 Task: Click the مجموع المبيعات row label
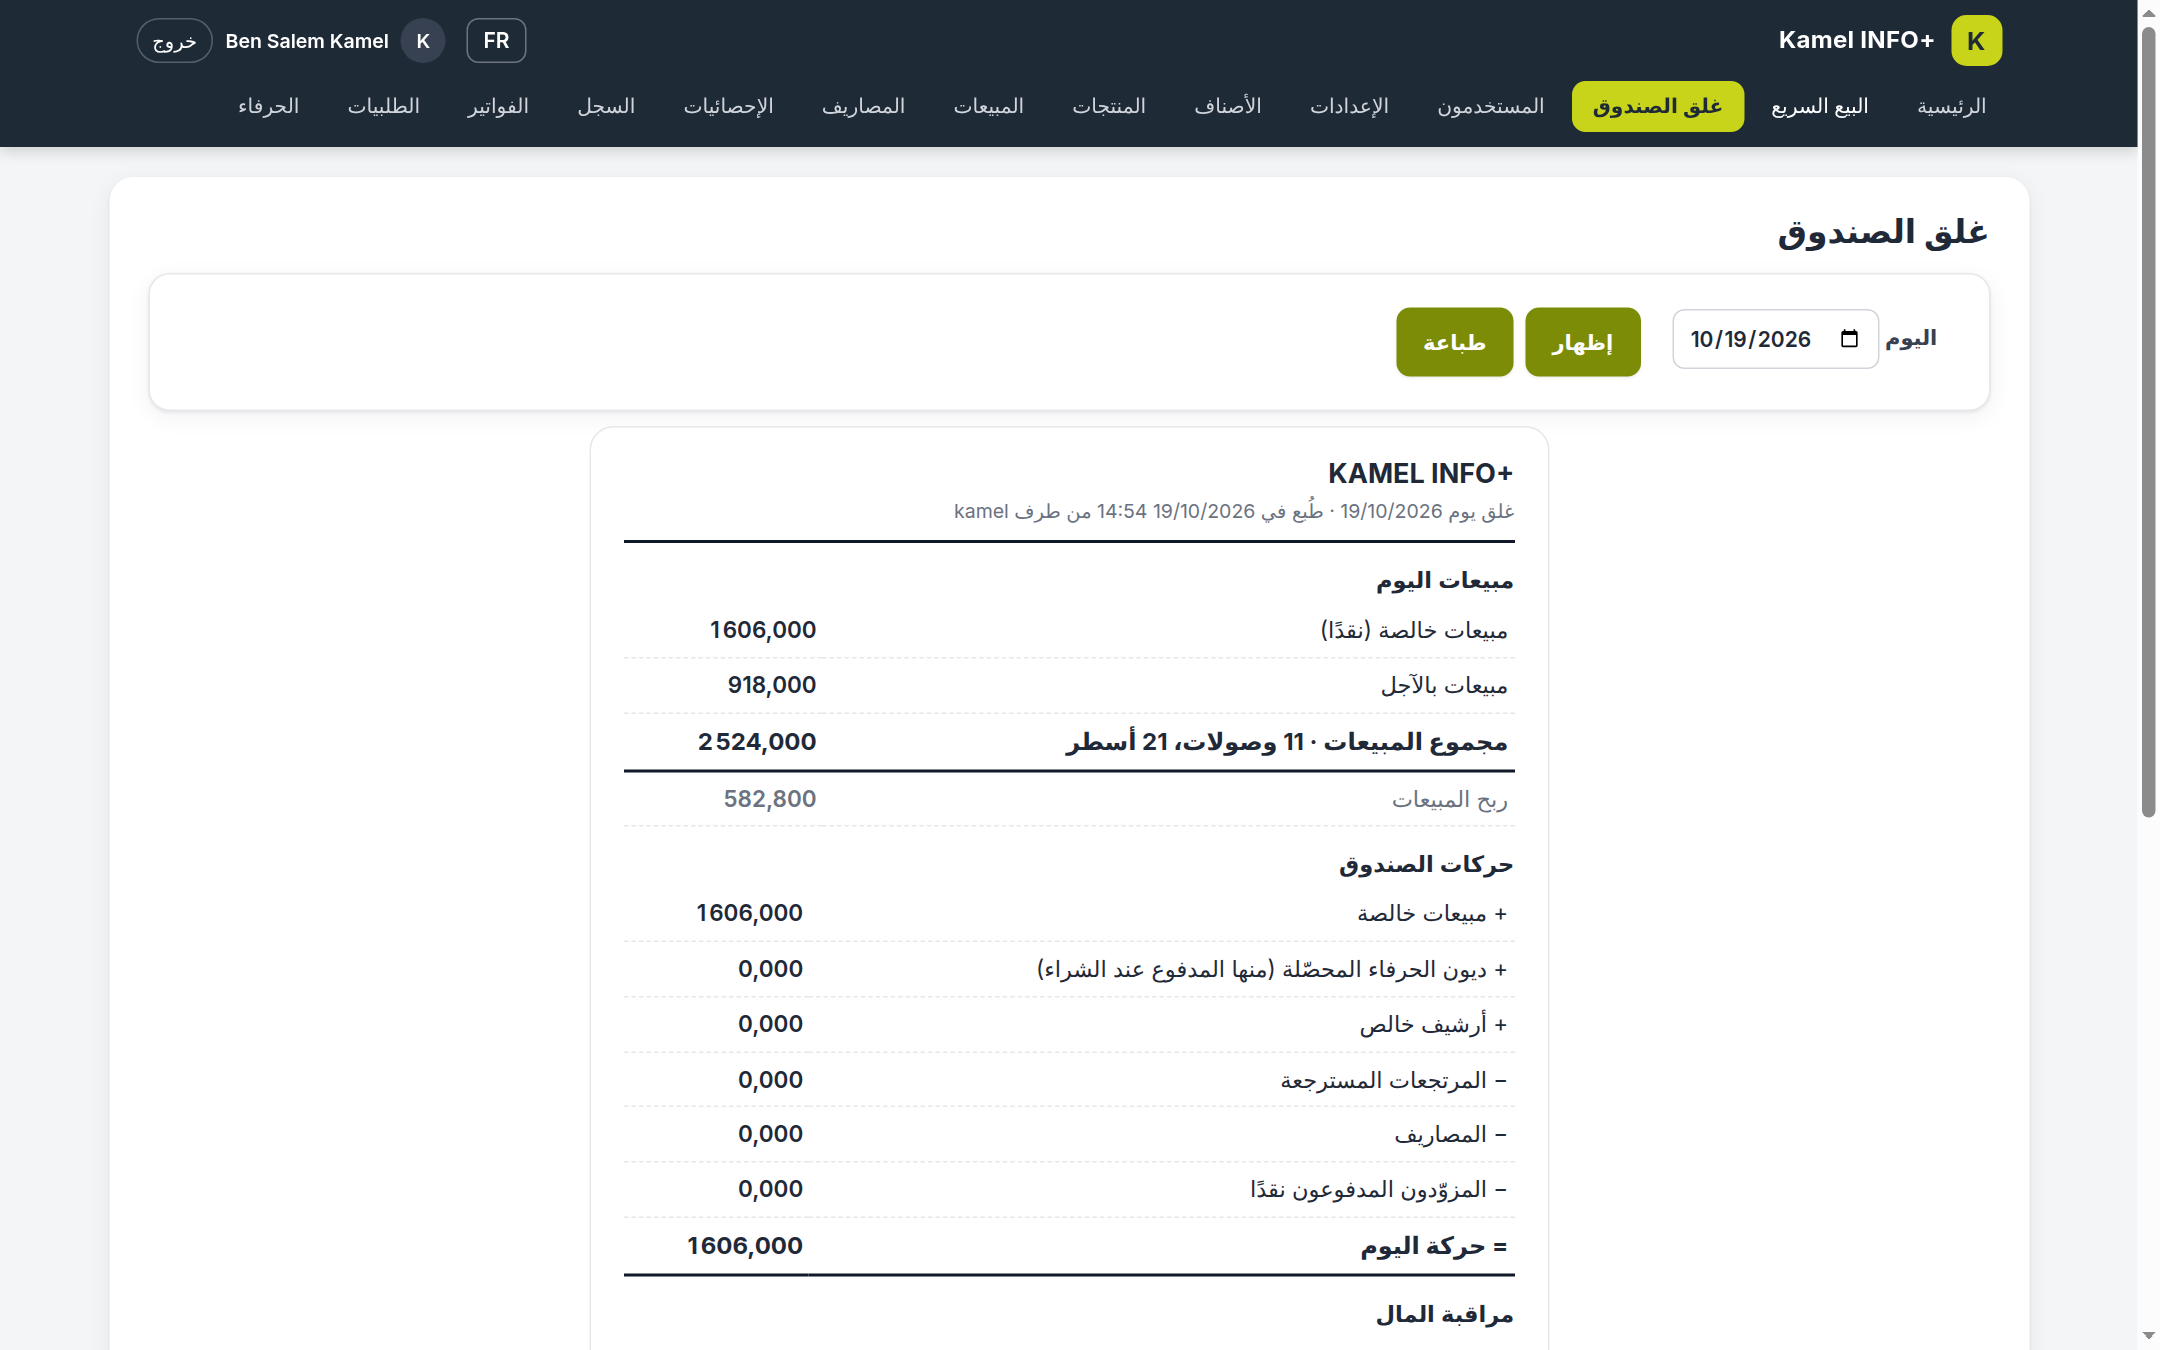(1286, 742)
